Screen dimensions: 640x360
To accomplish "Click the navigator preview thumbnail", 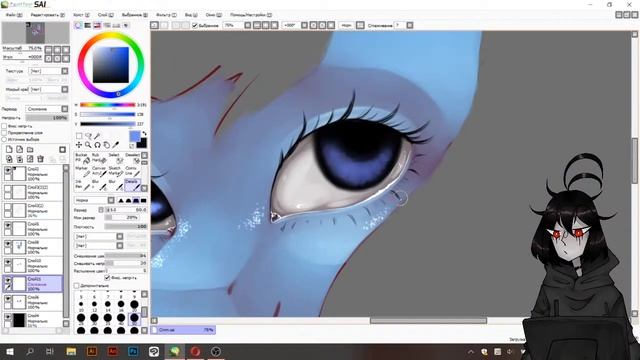I will pyautogui.click(x=36, y=33).
